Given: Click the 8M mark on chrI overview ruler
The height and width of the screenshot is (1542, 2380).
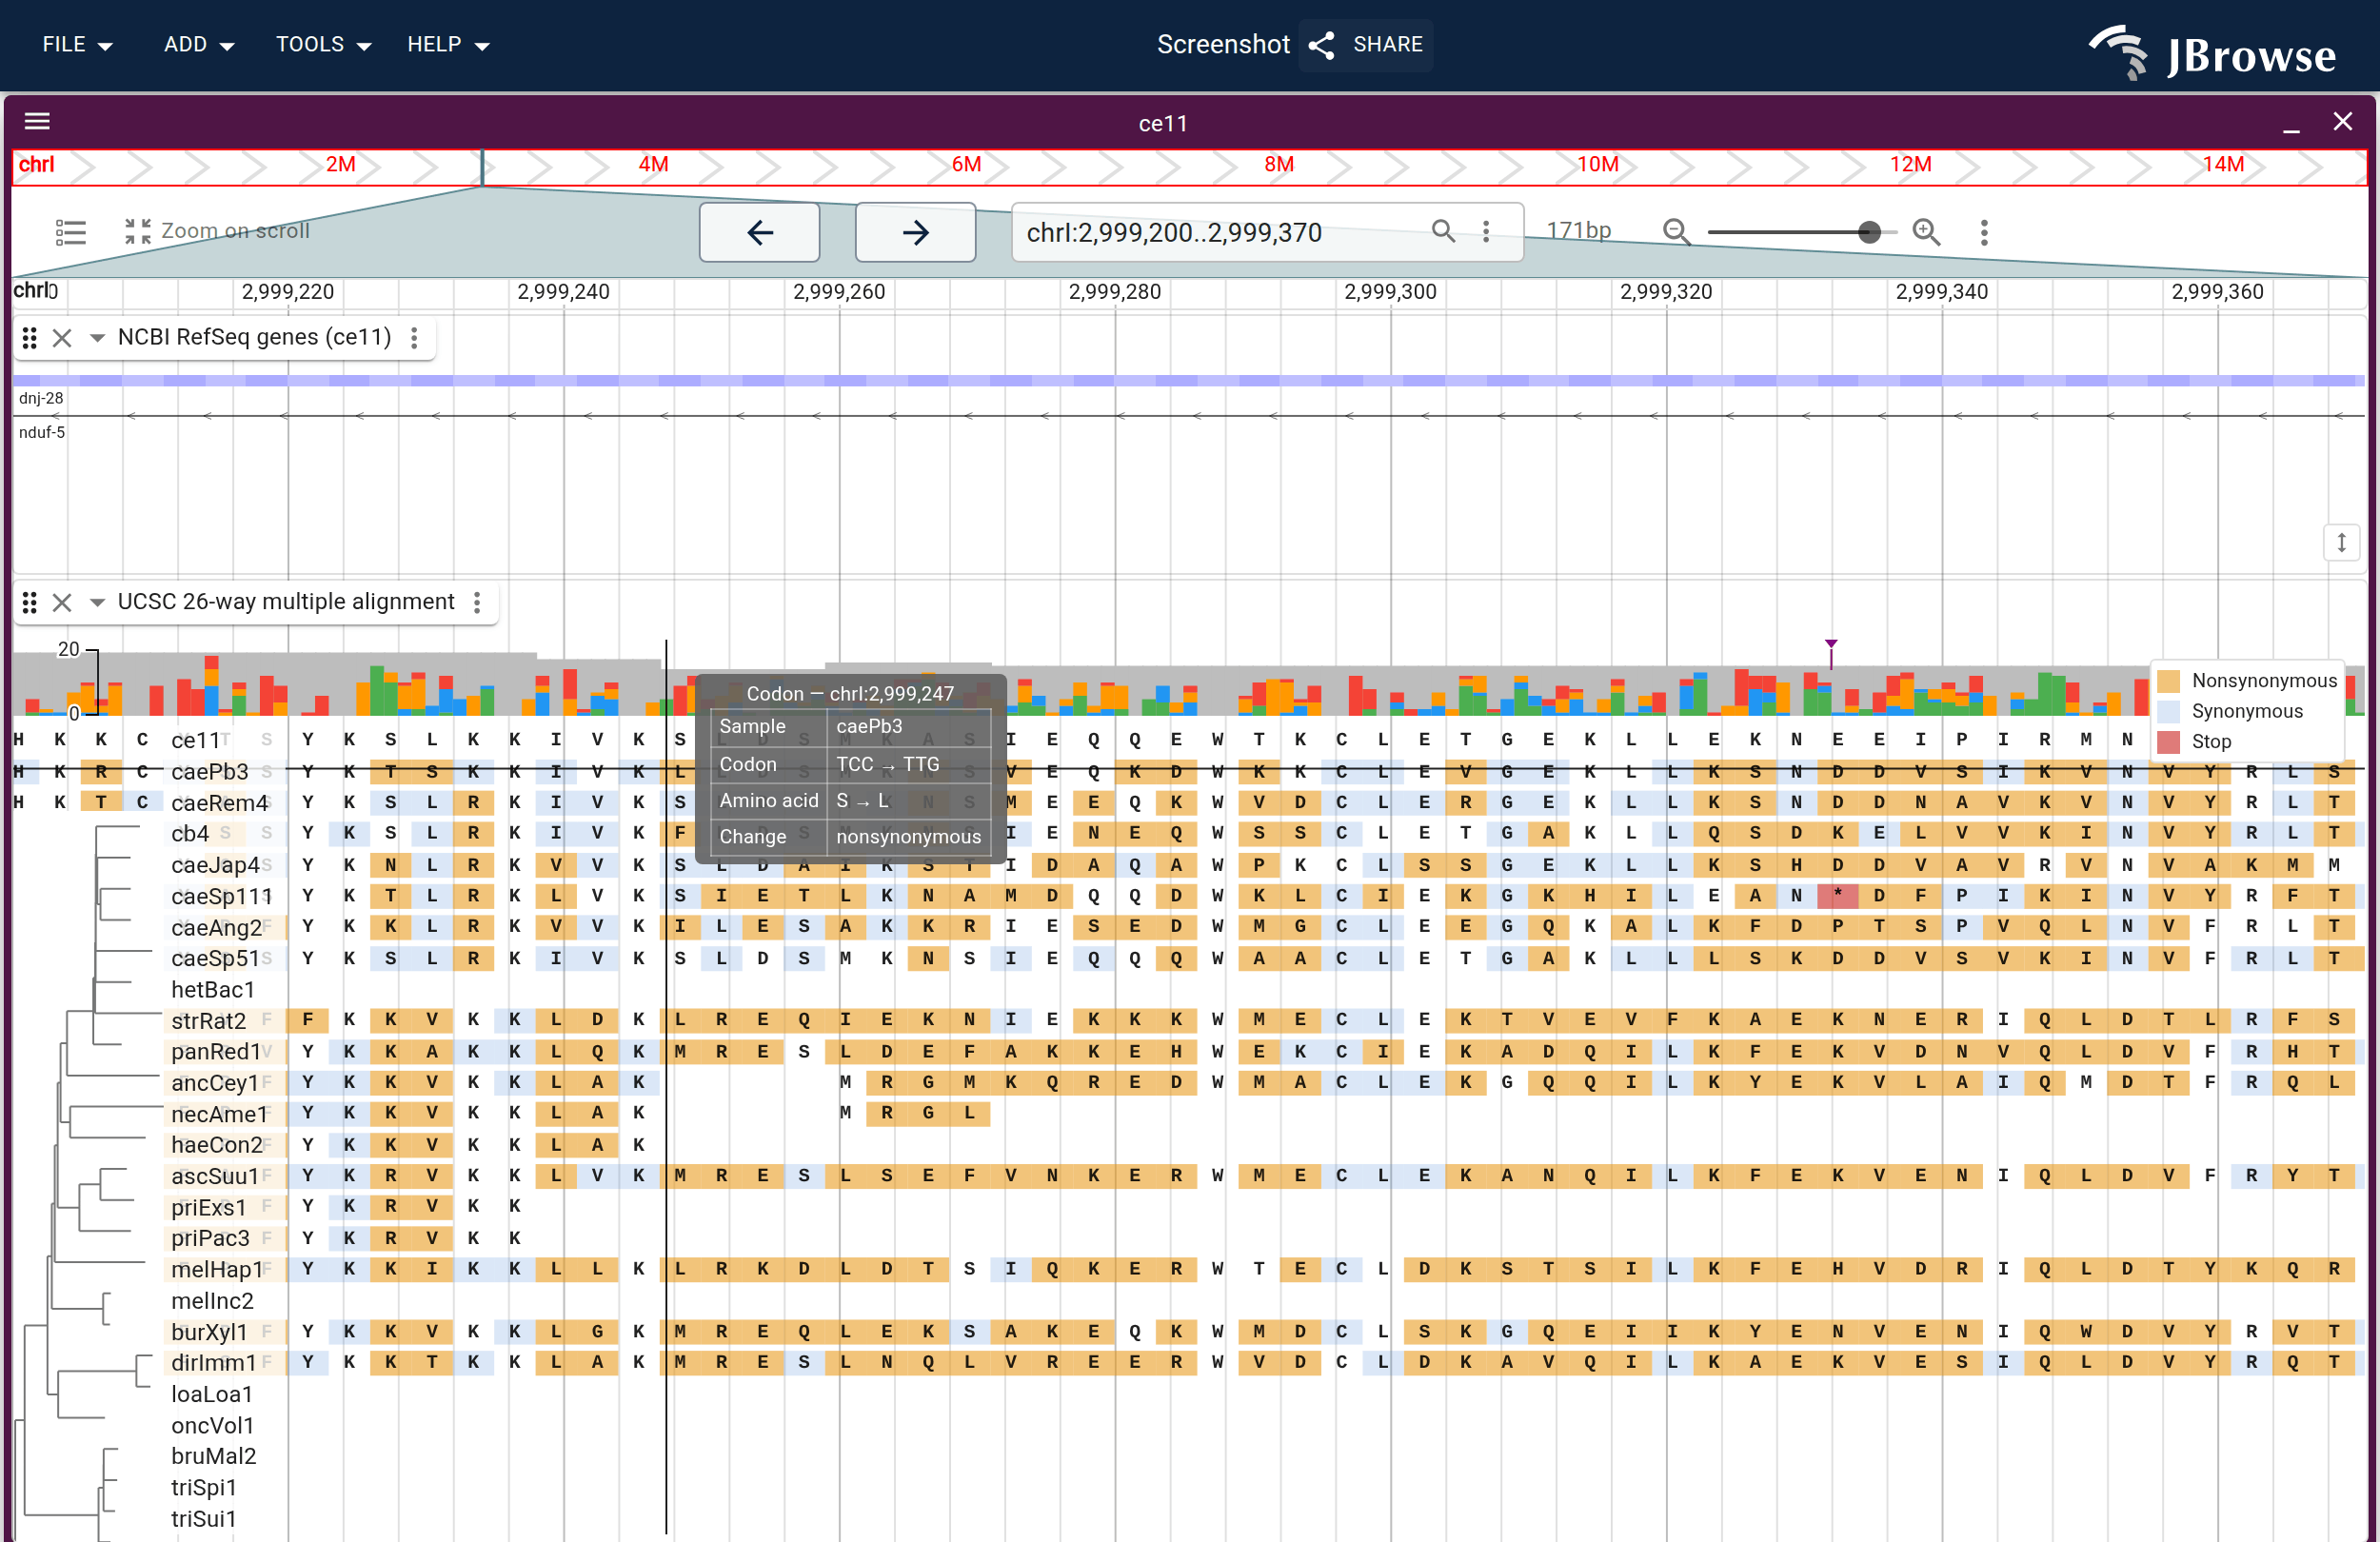Looking at the screenshot, I should pos(1279,164).
